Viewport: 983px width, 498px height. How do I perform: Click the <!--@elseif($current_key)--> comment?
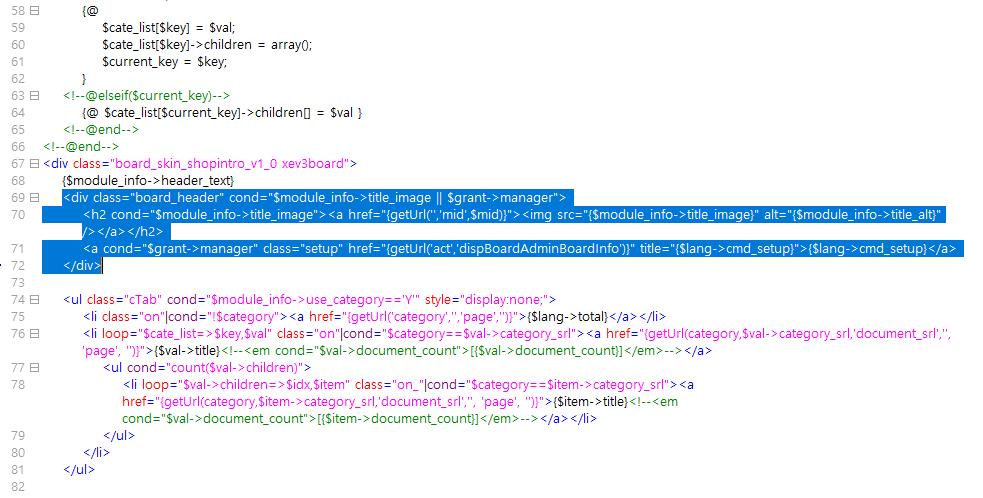(x=147, y=95)
